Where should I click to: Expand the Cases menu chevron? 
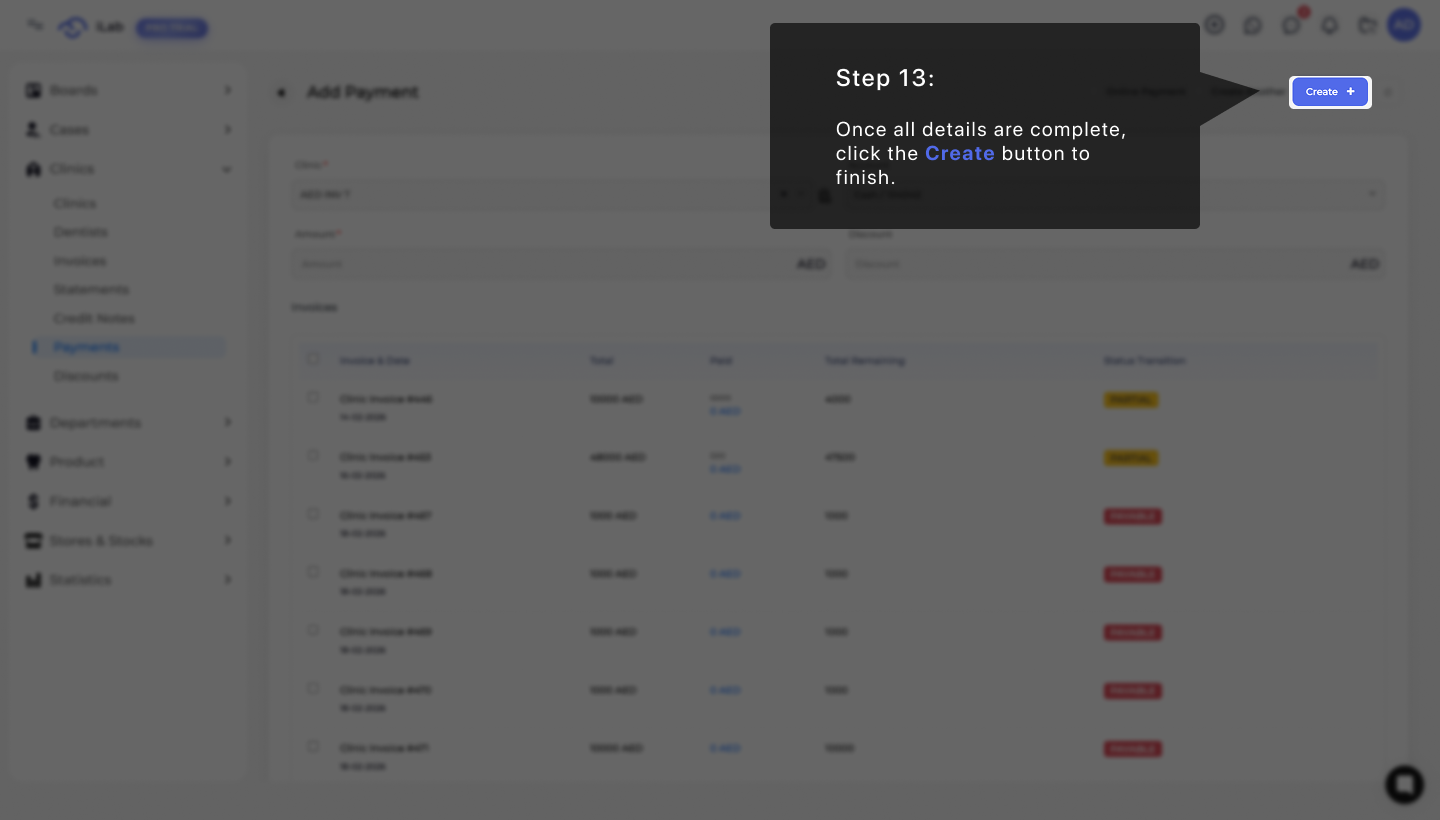(x=227, y=130)
